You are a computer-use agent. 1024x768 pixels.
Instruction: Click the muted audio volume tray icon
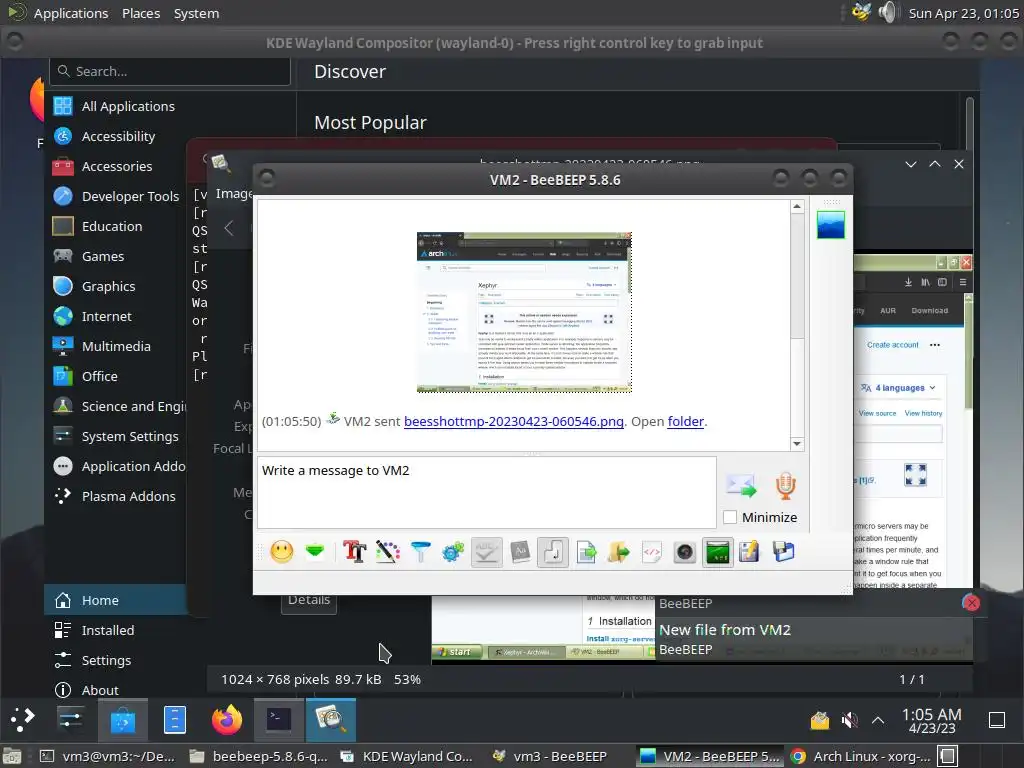coord(849,720)
